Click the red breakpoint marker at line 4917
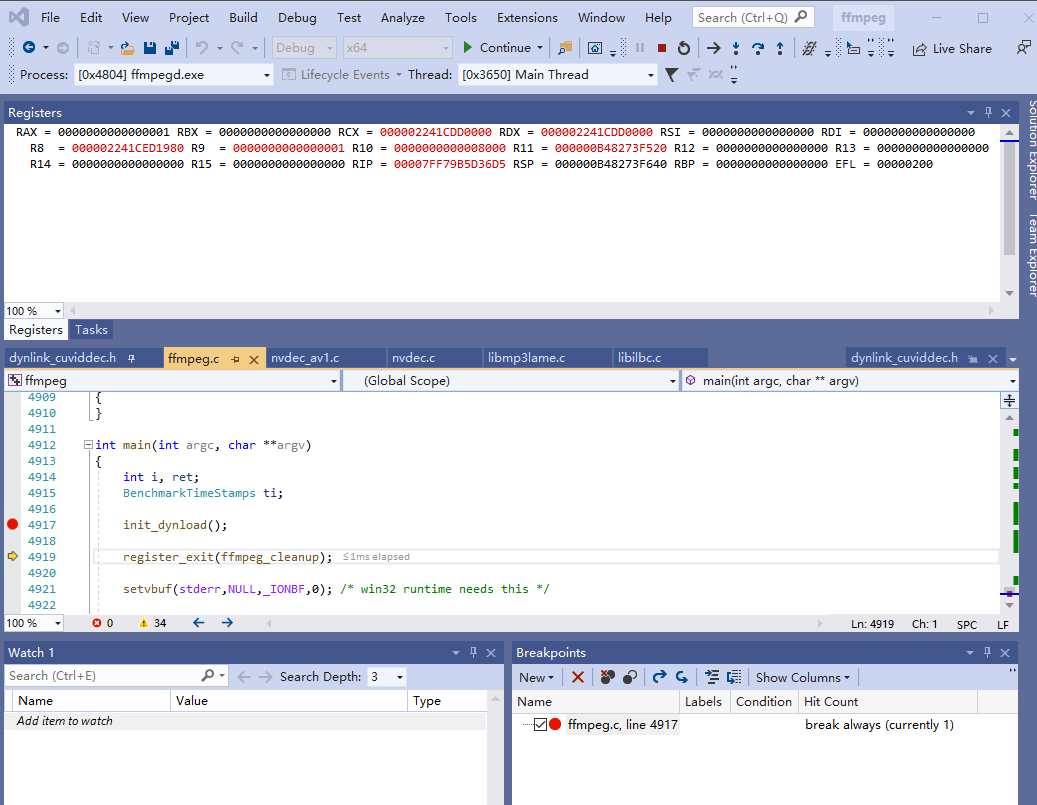The image size is (1037, 805). (x=13, y=524)
